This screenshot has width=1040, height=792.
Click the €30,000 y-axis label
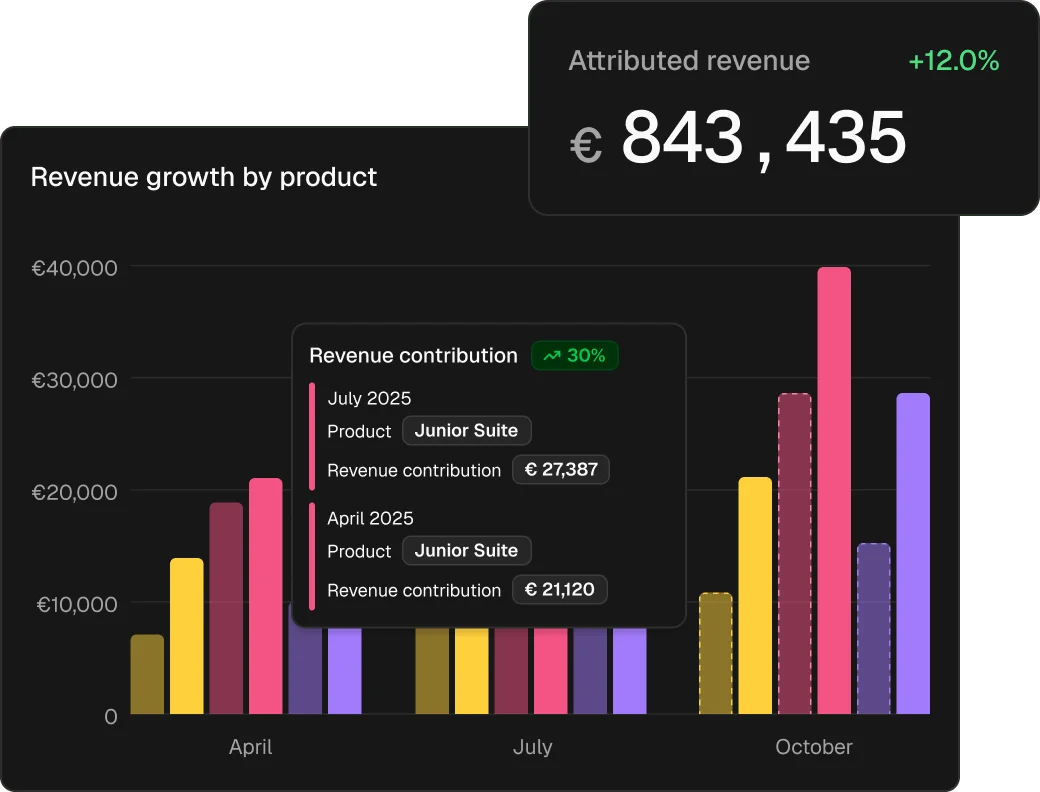(x=74, y=380)
